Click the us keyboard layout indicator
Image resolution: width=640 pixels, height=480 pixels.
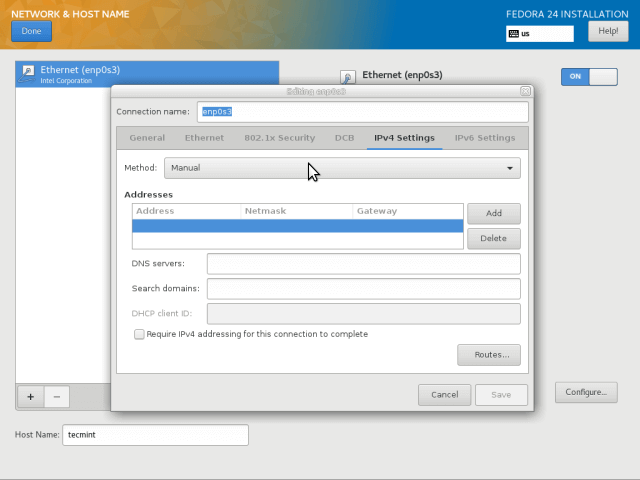[x=540, y=34]
